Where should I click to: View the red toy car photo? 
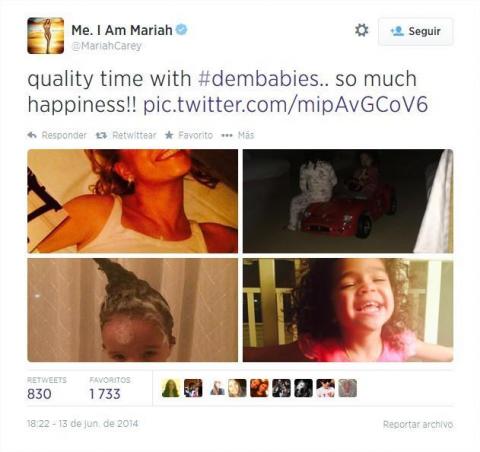click(348, 201)
